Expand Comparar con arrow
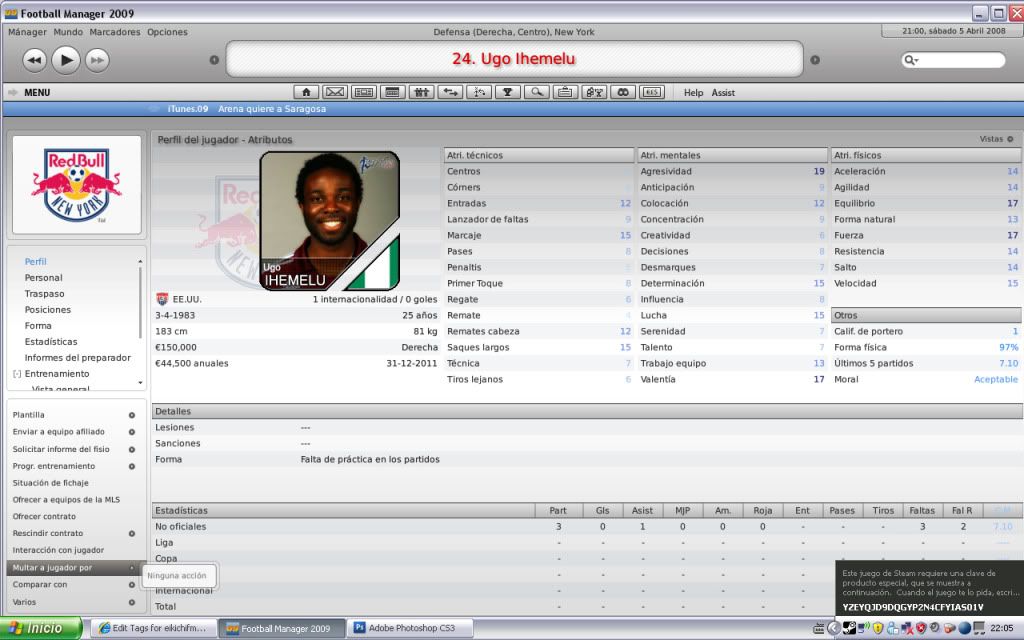Viewport: 1024px width, 640px height. tap(132, 585)
